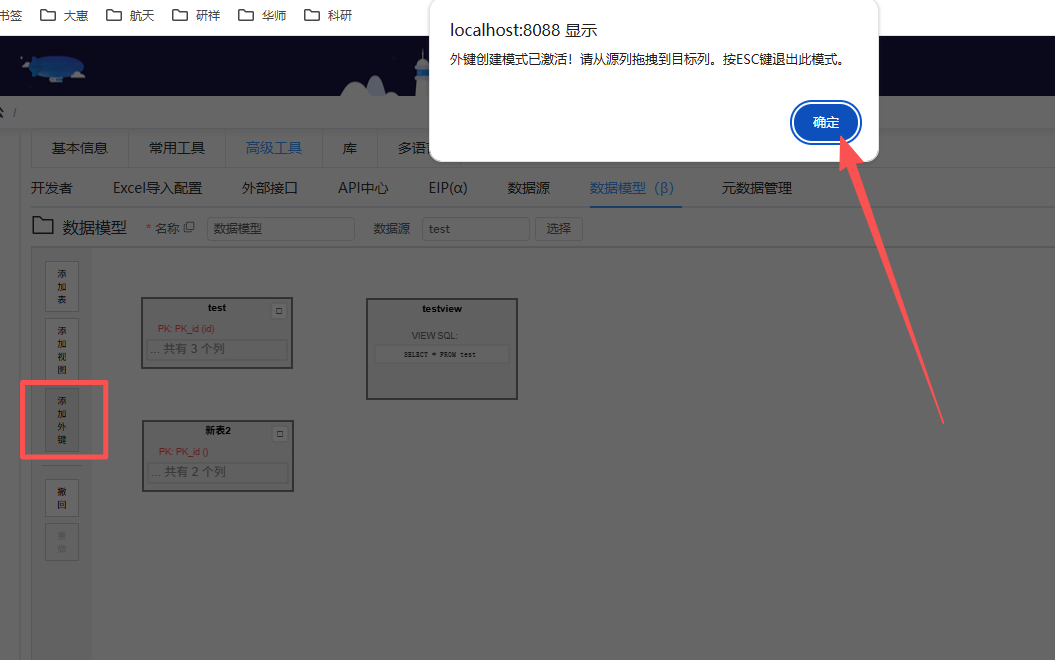Open the 华师 bookmark folder
Screen dimensions: 1055x660
pyautogui.click(x=262, y=15)
